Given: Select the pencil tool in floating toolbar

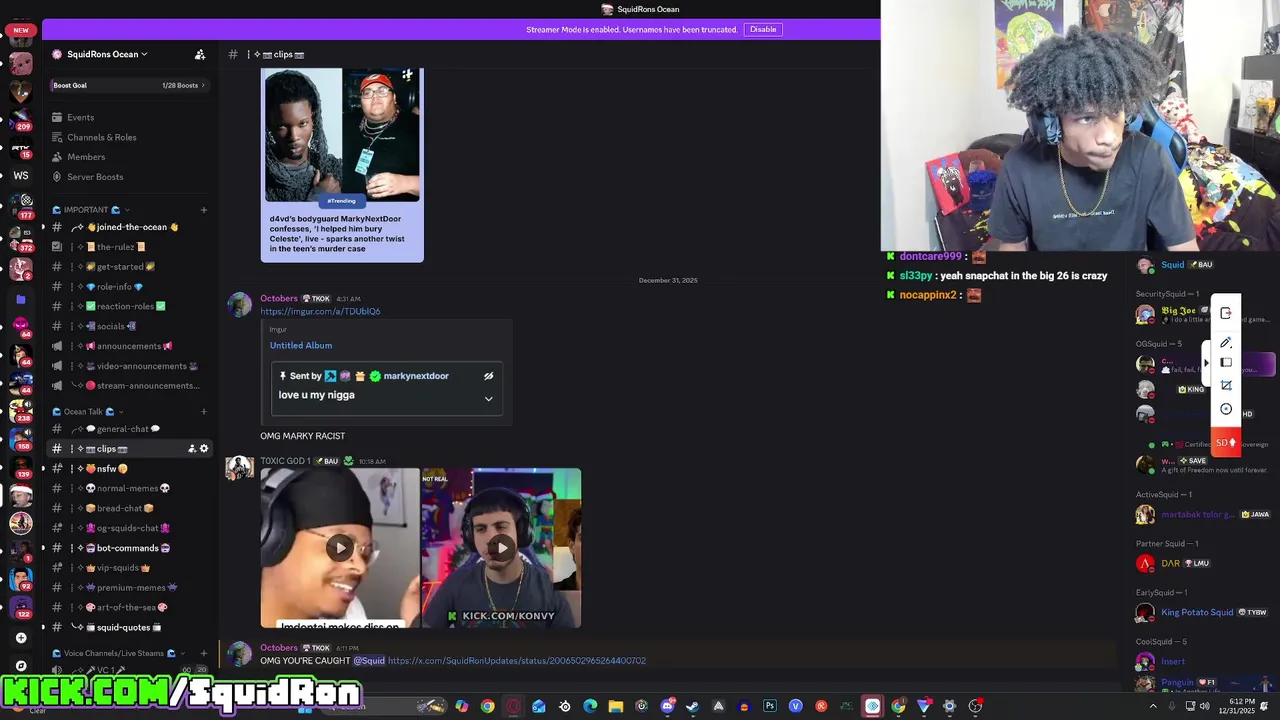Looking at the screenshot, I should coord(1226,343).
